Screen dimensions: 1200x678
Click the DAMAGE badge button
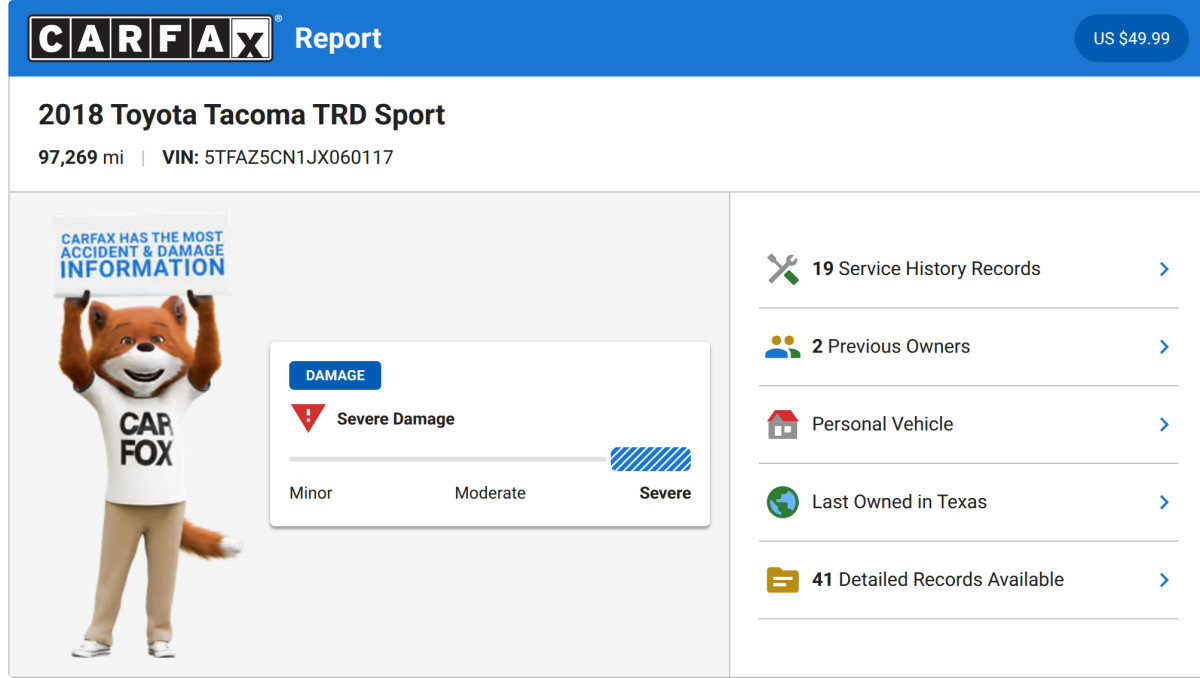(x=335, y=375)
